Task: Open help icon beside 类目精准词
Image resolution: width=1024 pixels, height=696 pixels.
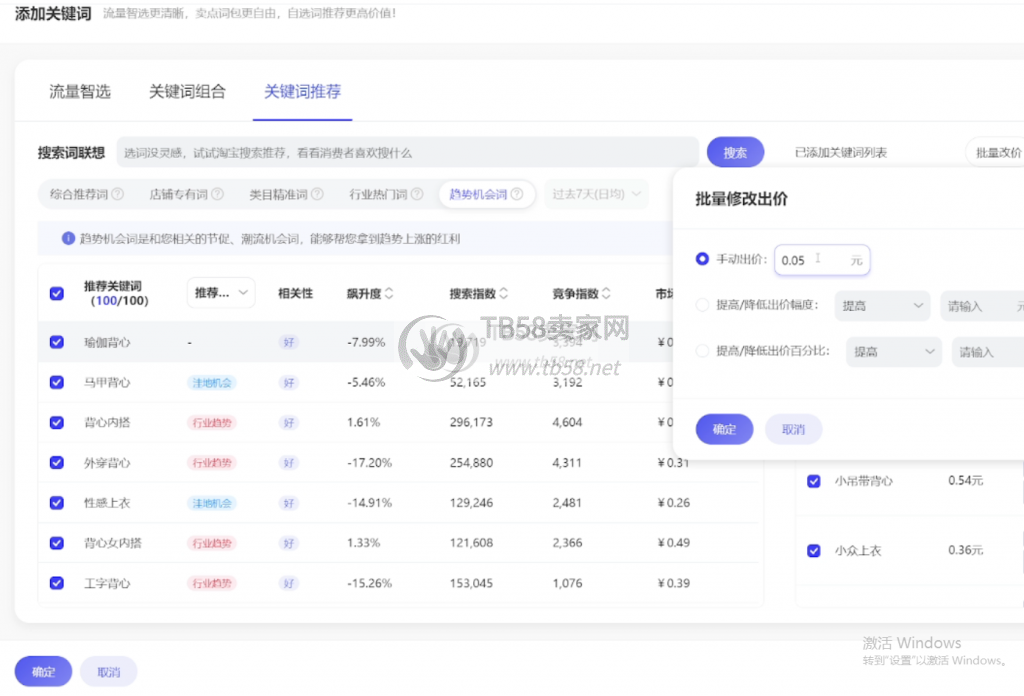Action: 317,194
